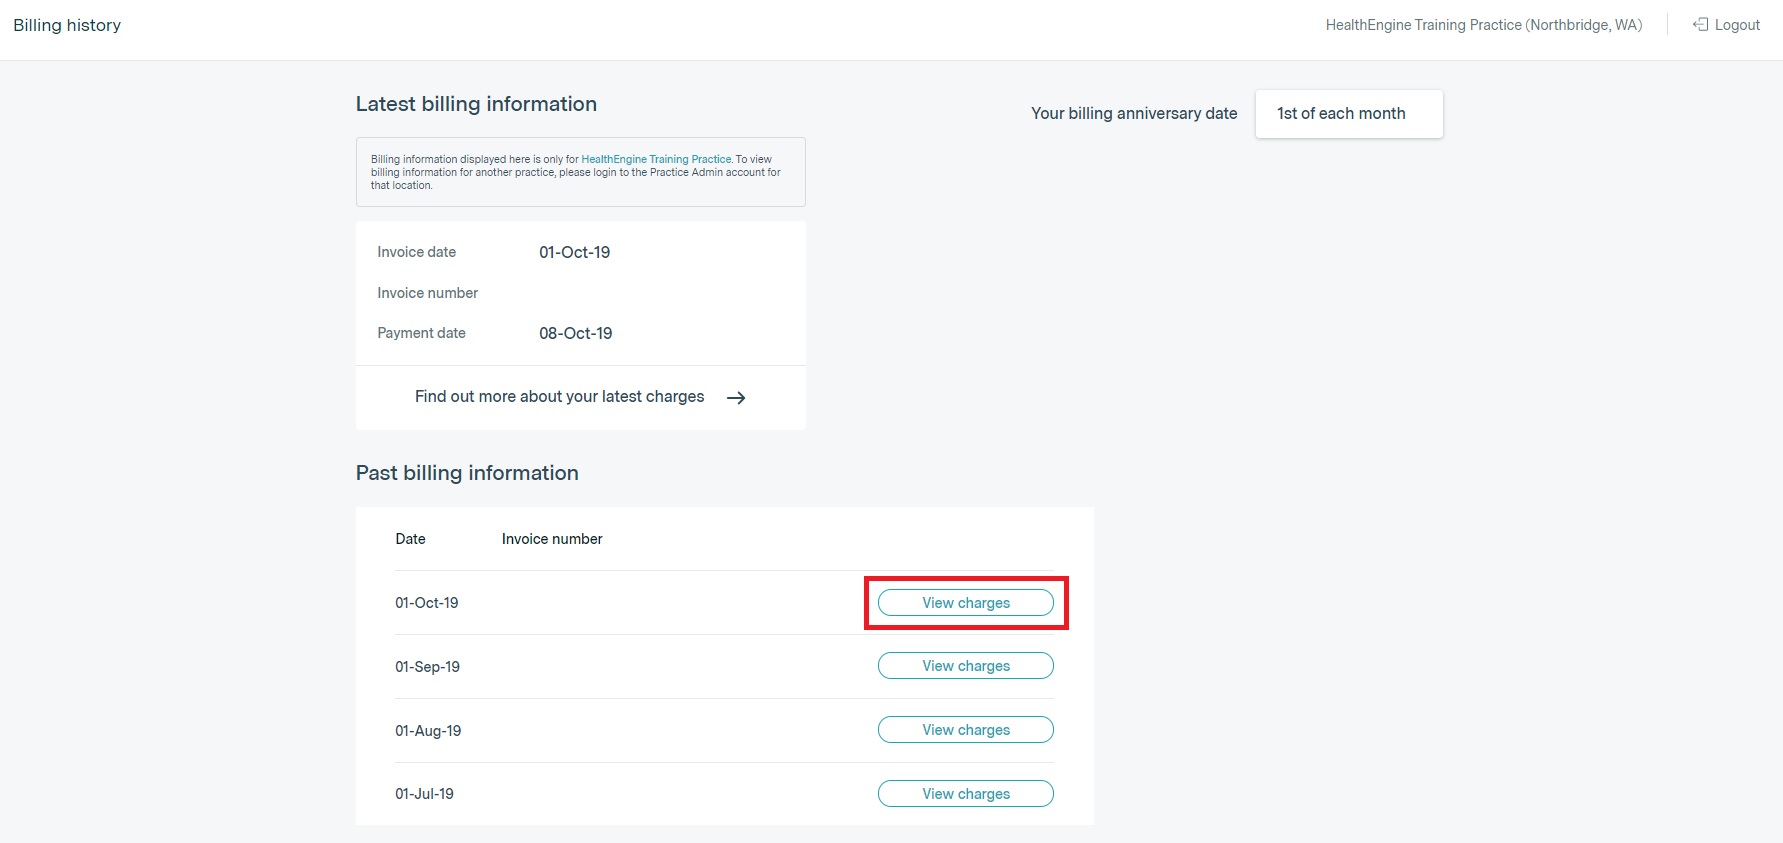The width and height of the screenshot is (1783, 843).
Task: Click the 1st of each month box
Action: point(1349,114)
